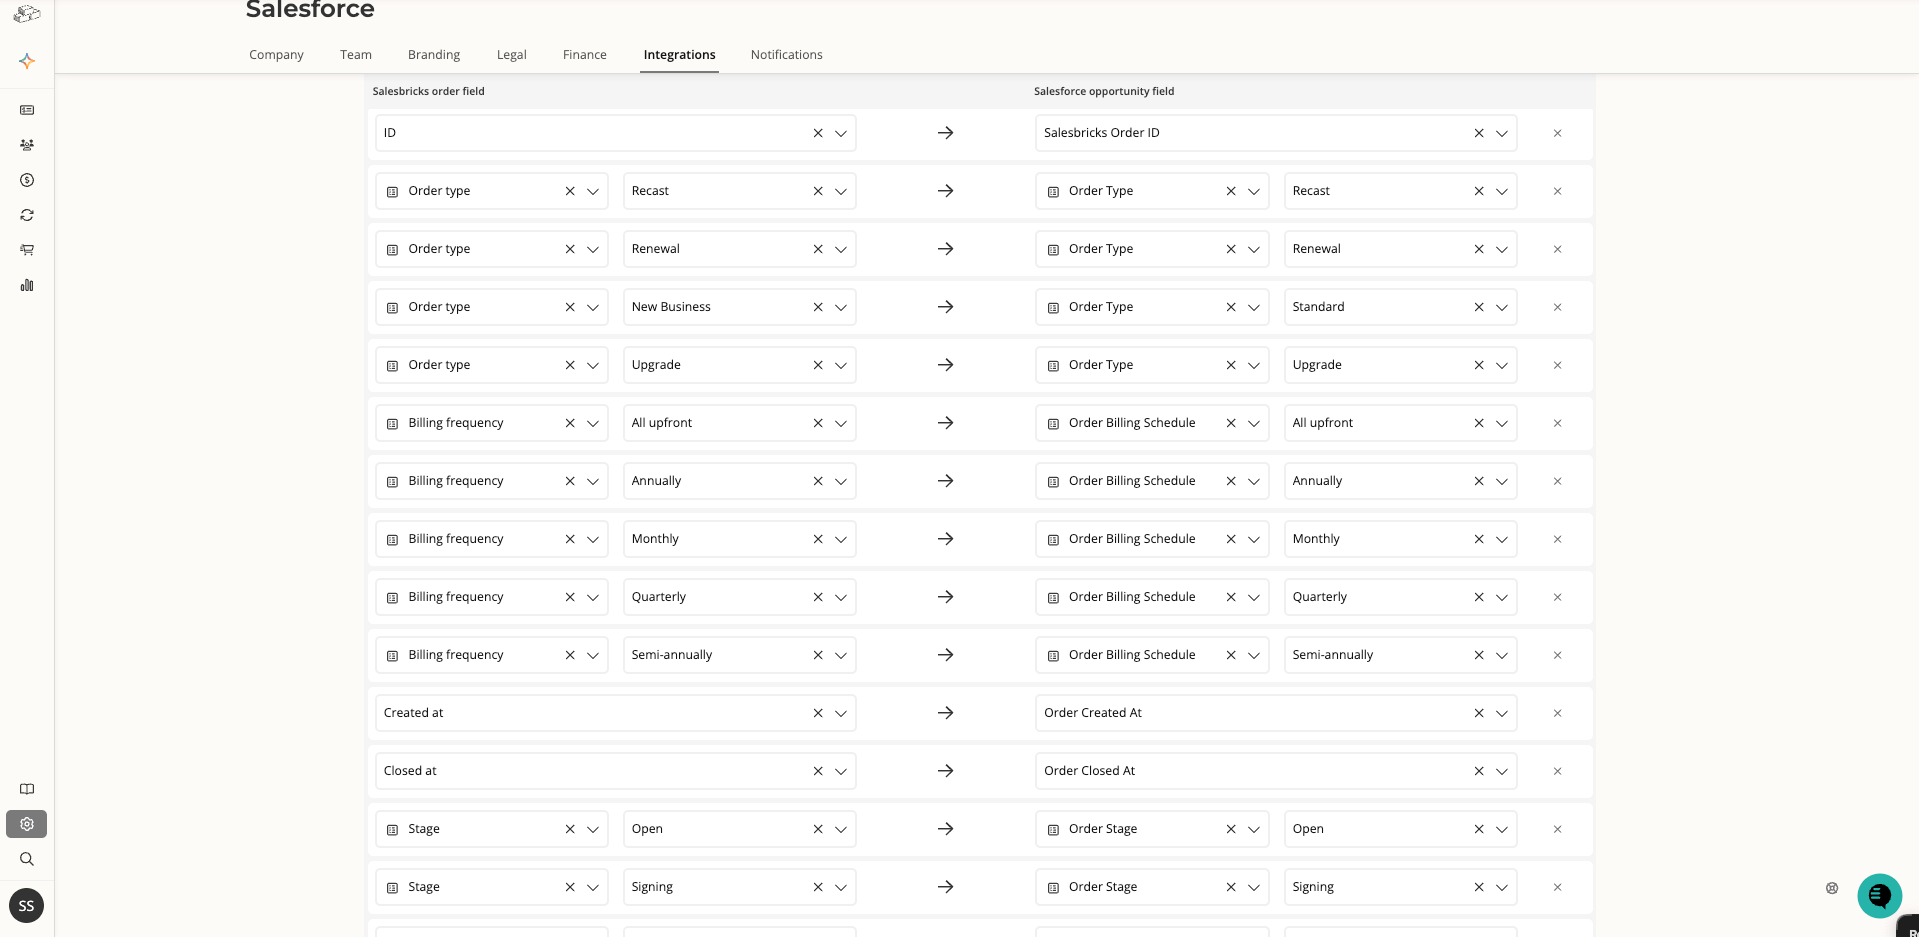Screen dimensions: 1919x937
Task: Open the bar chart sidebar icon
Action: 27,285
